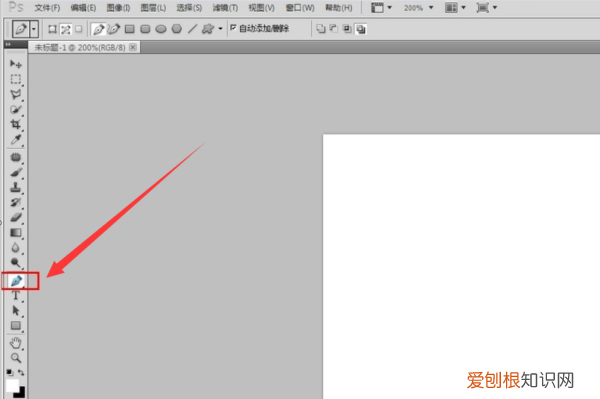Click the background color swatch

[21, 393]
